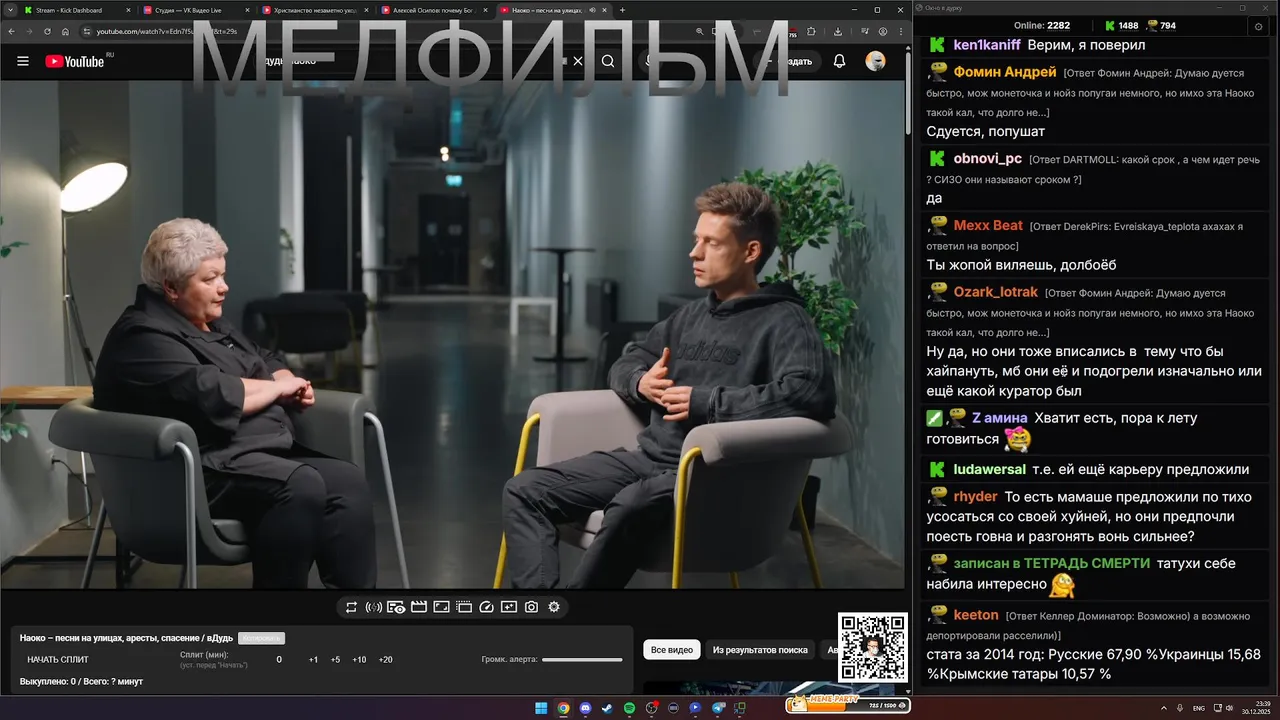Reload the page in browser
The width and height of the screenshot is (1280, 720).
47,31
